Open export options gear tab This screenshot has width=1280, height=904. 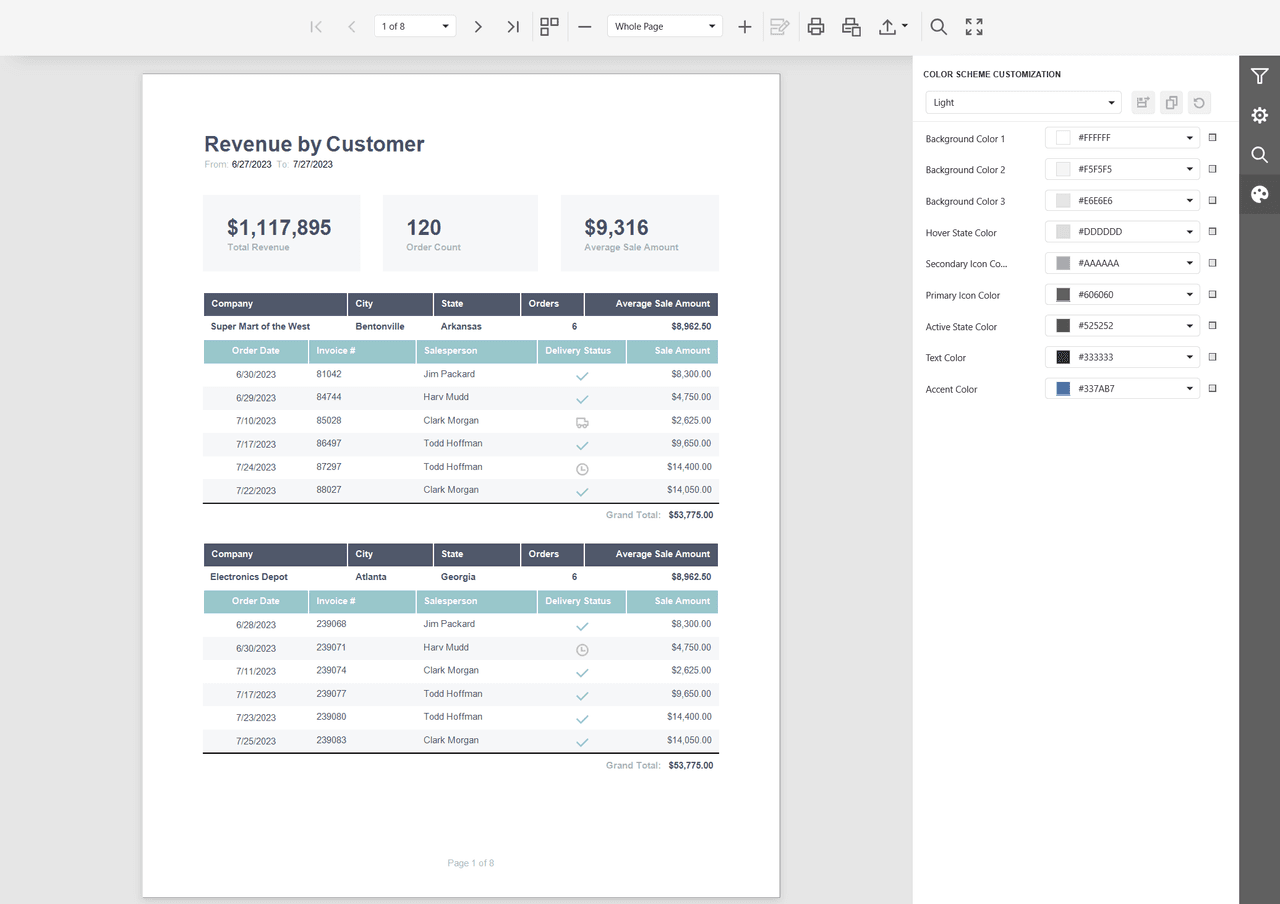[1260, 115]
